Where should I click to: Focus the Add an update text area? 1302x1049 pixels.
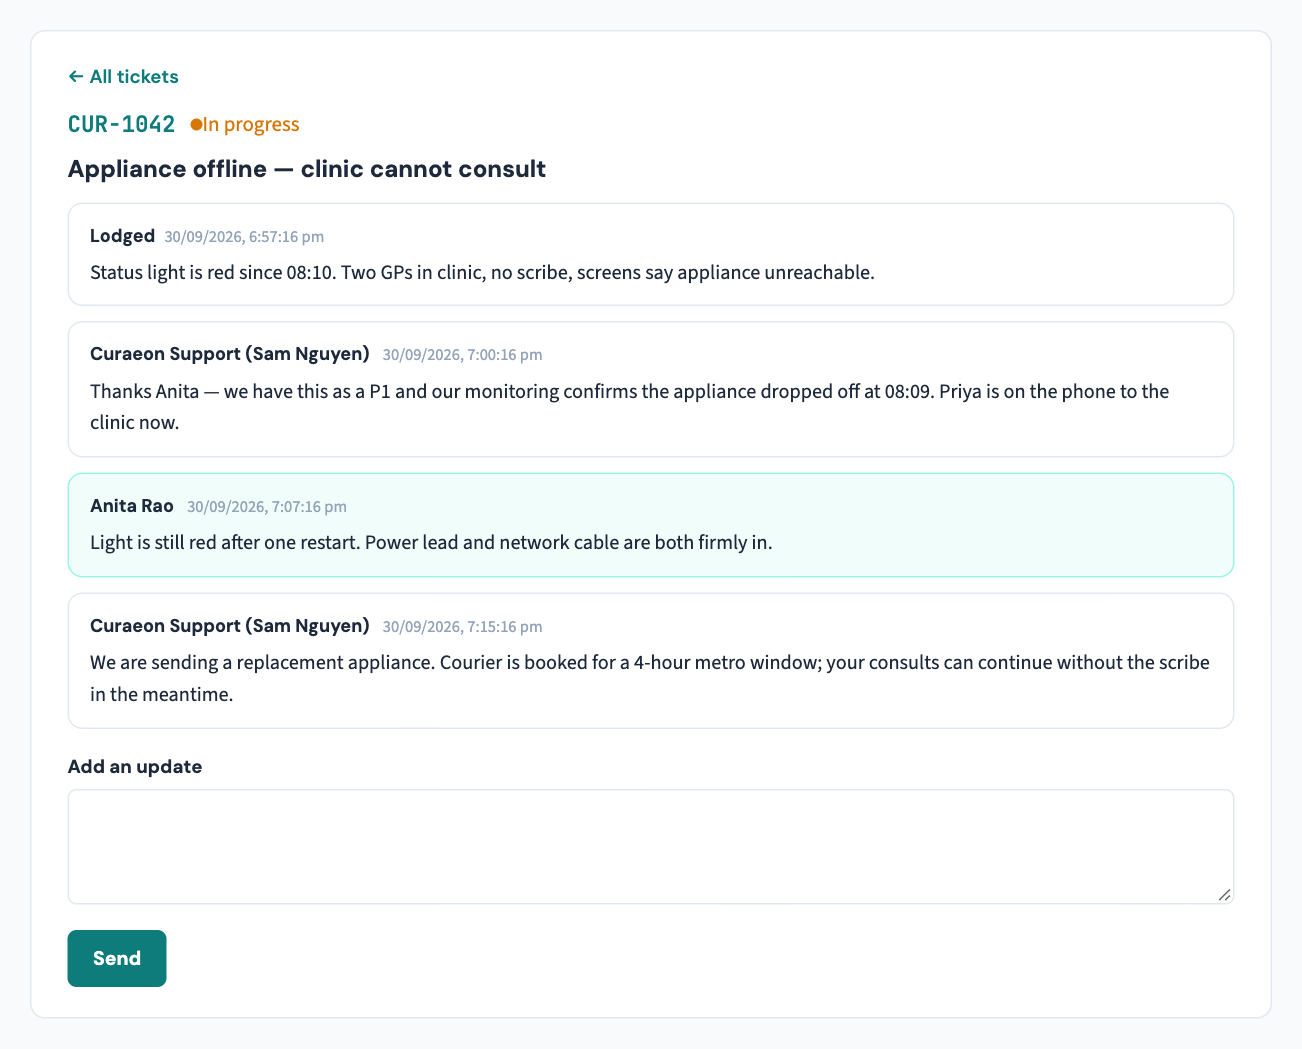[x=651, y=847]
